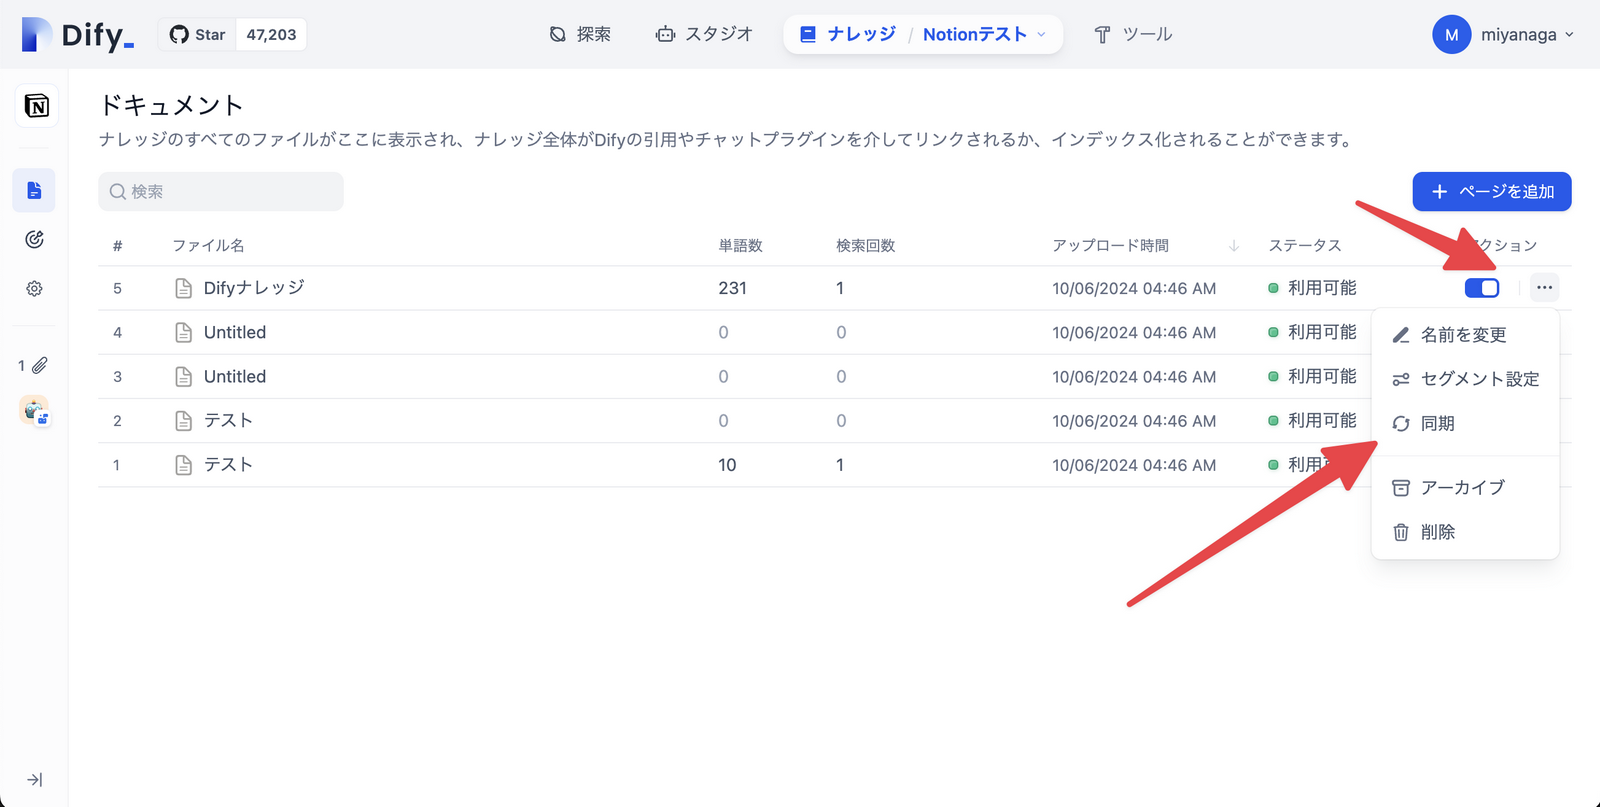The image size is (1600, 807).
Task: Open the knowledge settings gear icon
Action: coord(34,288)
